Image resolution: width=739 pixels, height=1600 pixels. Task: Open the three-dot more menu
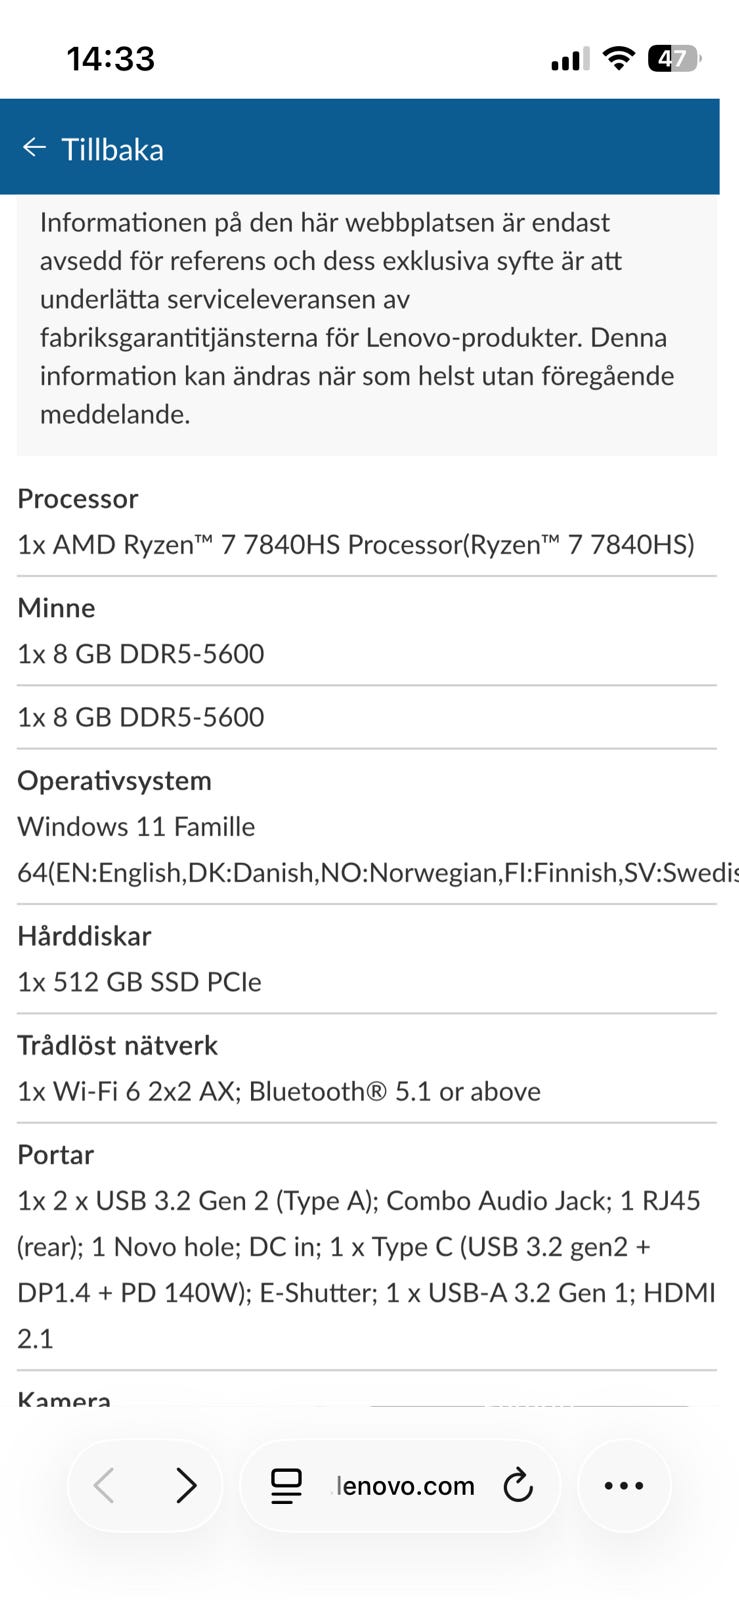[624, 1486]
